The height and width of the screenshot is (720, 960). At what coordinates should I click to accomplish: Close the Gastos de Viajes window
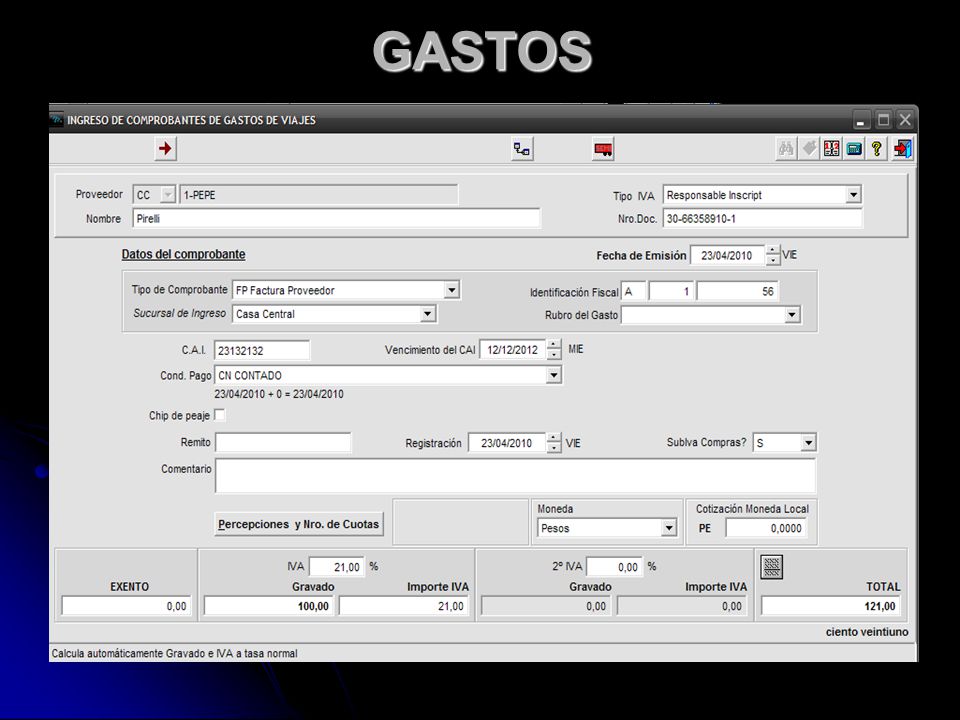click(x=905, y=120)
